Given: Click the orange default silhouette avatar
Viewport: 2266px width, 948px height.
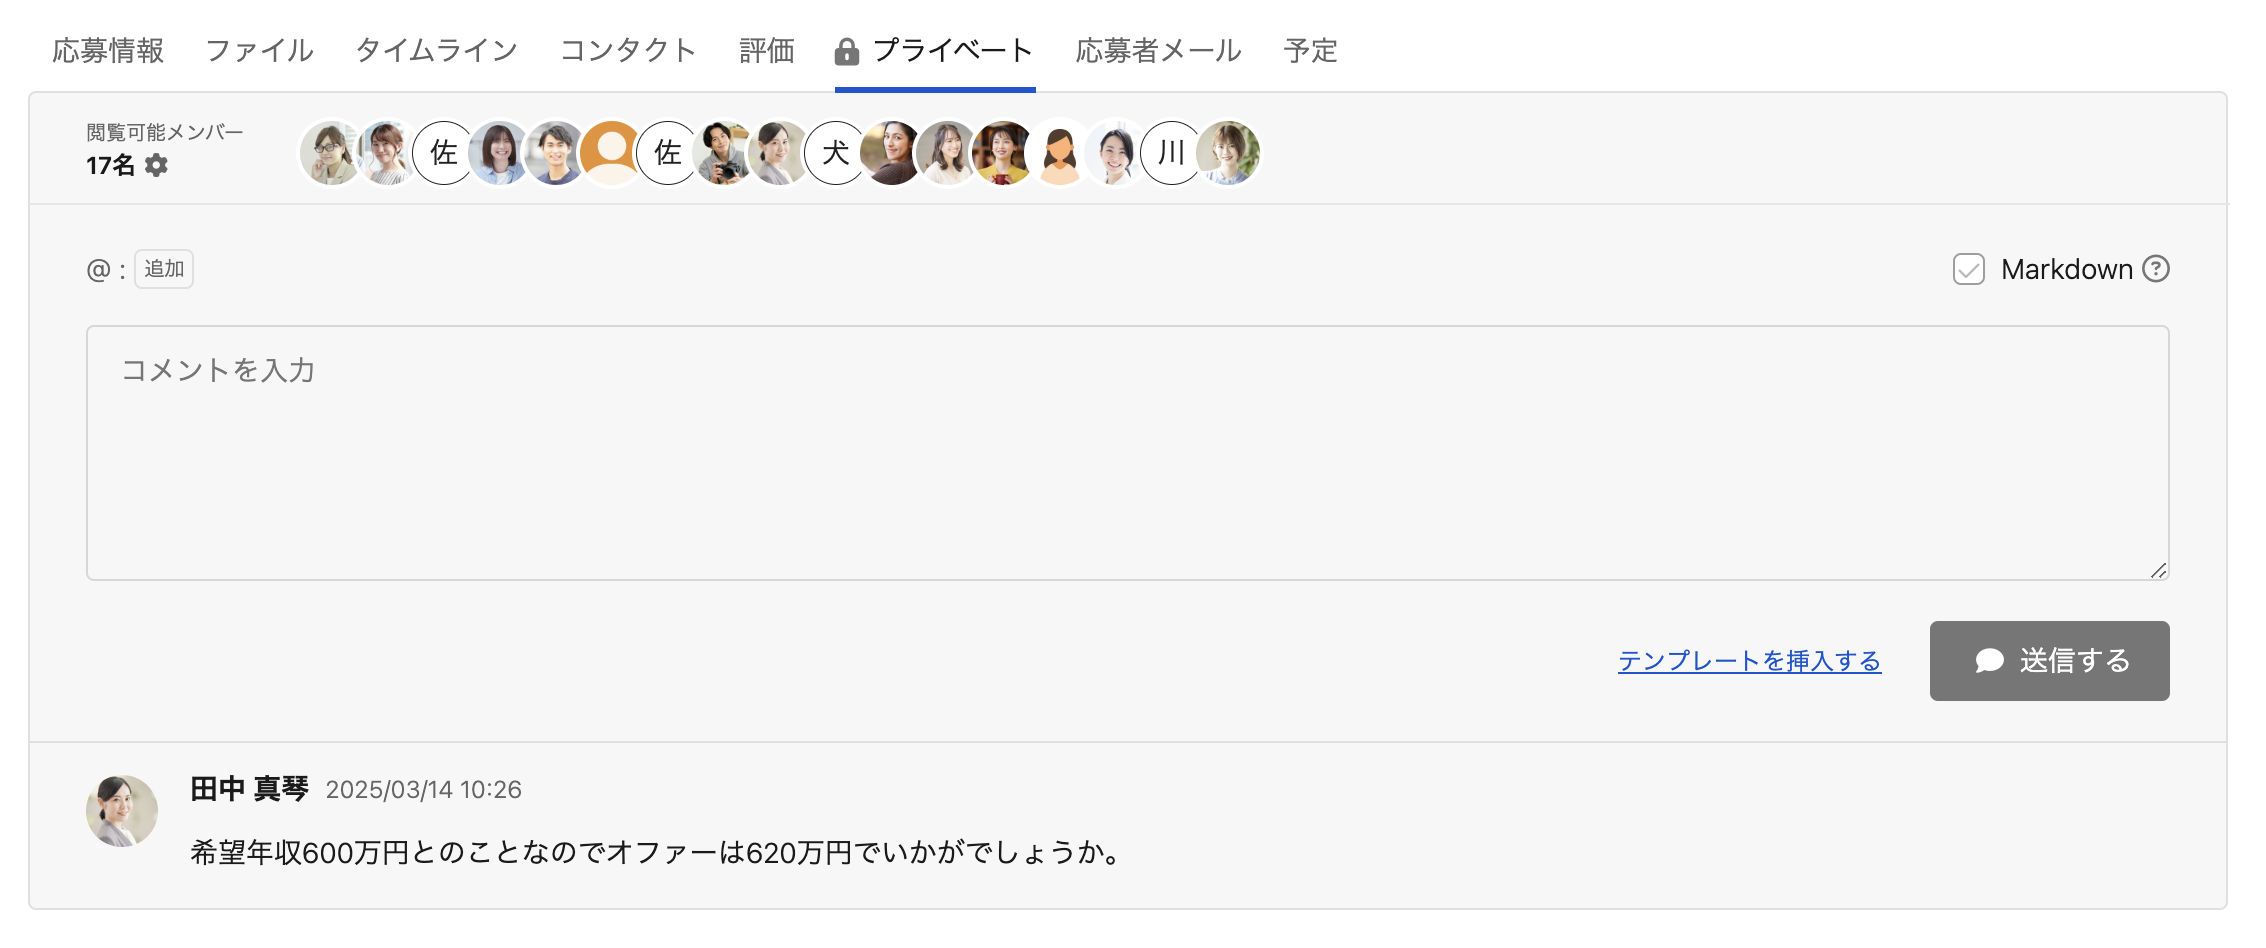Looking at the screenshot, I should pos(611,153).
